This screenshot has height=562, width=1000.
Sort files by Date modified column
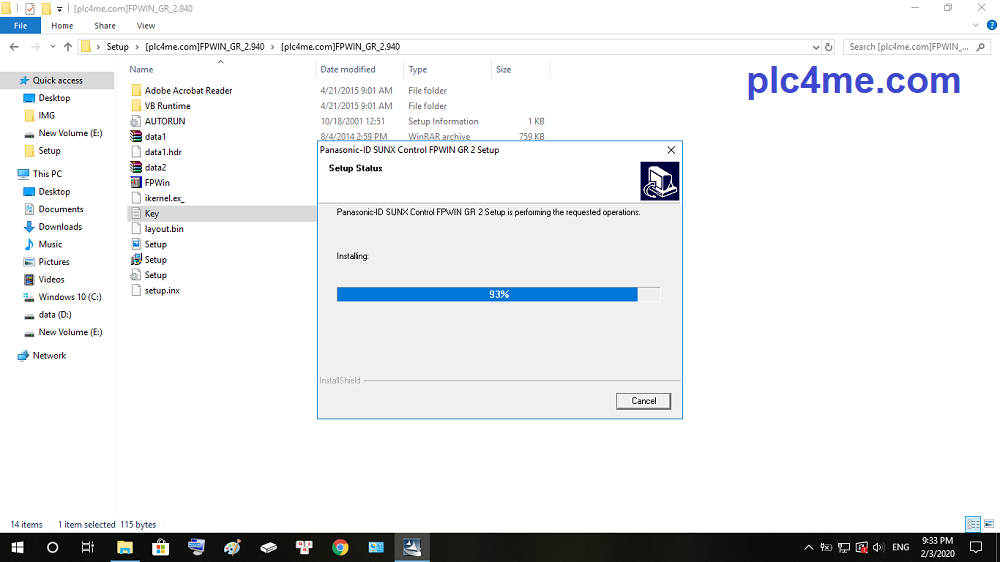click(348, 70)
